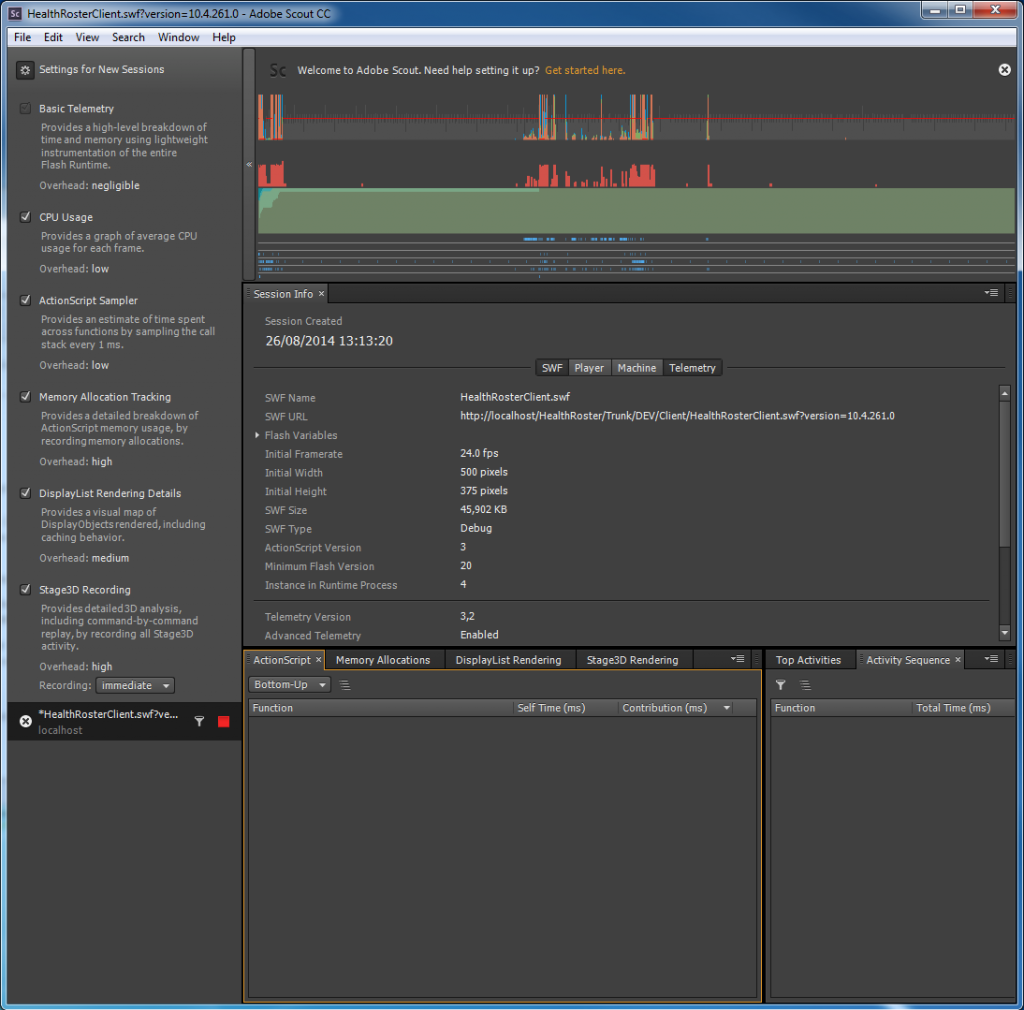Collapse the left sidebar with the double-arrow
1024x1010 pixels.
[x=249, y=164]
